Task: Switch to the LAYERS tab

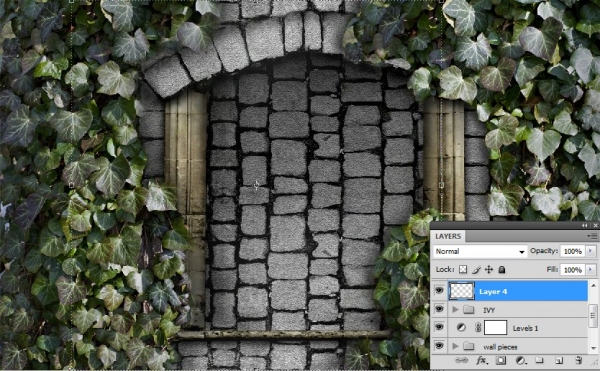Action: pos(448,236)
